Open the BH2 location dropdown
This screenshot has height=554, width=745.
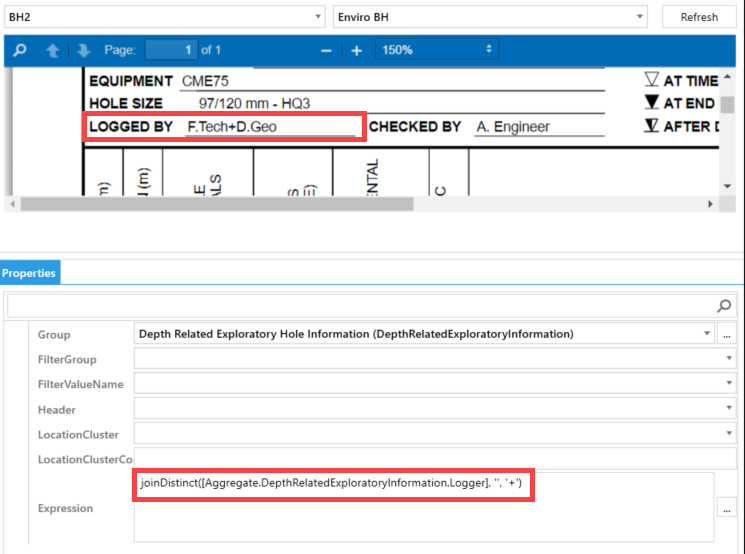pos(164,17)
